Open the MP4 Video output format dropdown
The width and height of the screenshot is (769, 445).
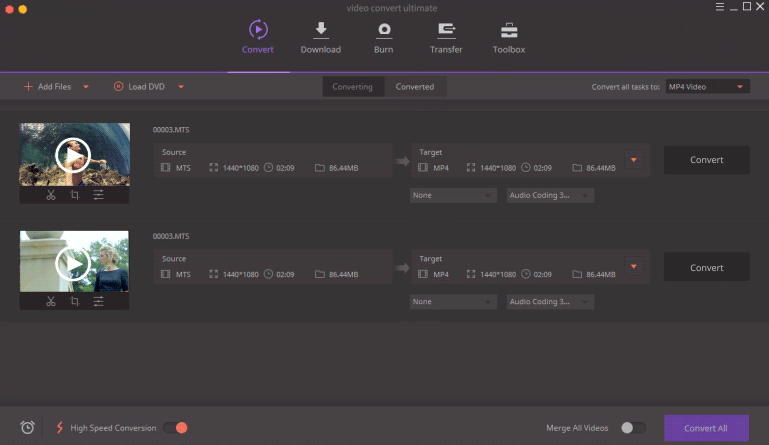pyautogui.click(x=707, y=87)
